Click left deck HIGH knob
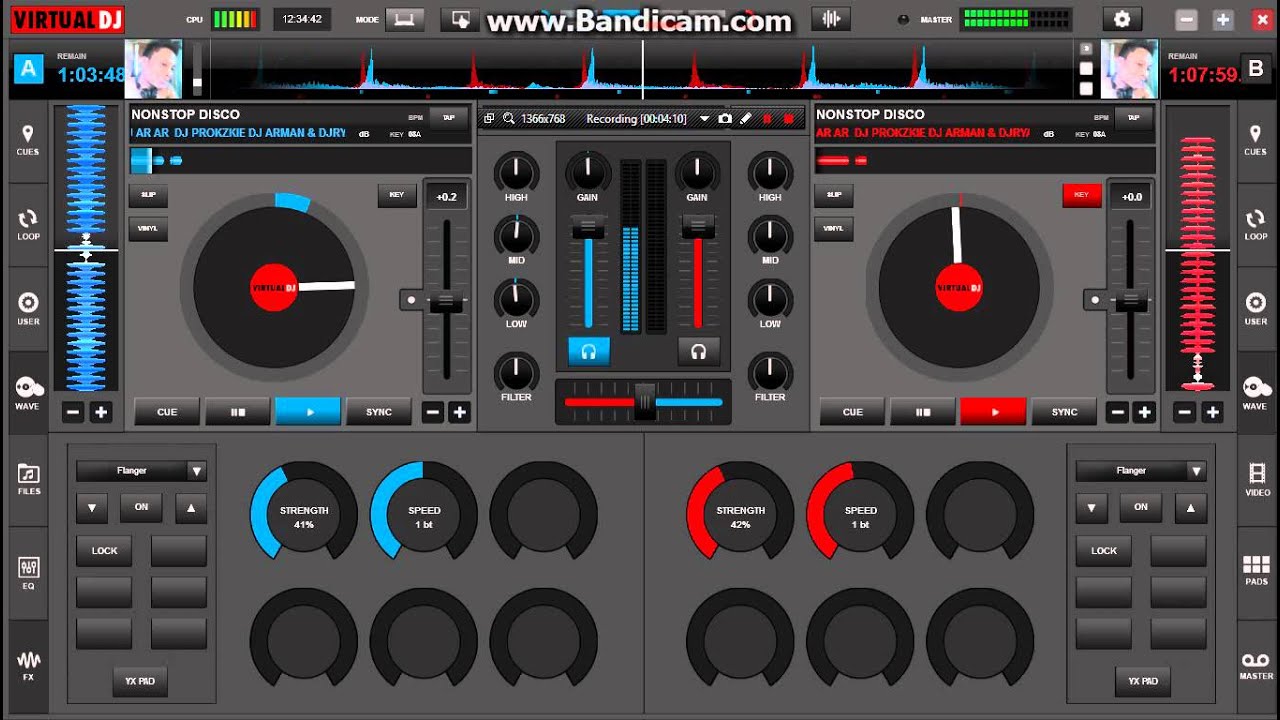Image resolution: width=1280 pixels, height=720 pixels. pyautogui.click(x=516, y=172)
